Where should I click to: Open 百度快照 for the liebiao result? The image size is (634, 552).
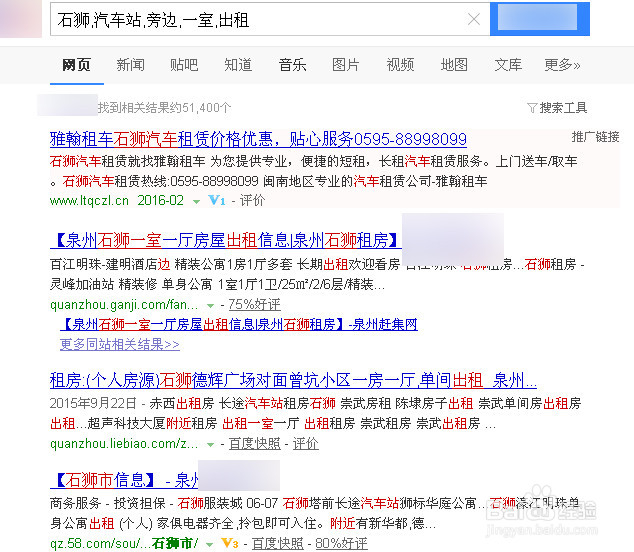[x=254, y=444]
